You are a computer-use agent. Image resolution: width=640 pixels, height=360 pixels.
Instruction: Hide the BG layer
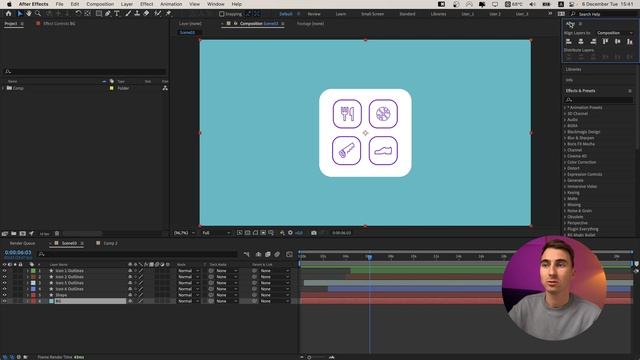(4, 301)
